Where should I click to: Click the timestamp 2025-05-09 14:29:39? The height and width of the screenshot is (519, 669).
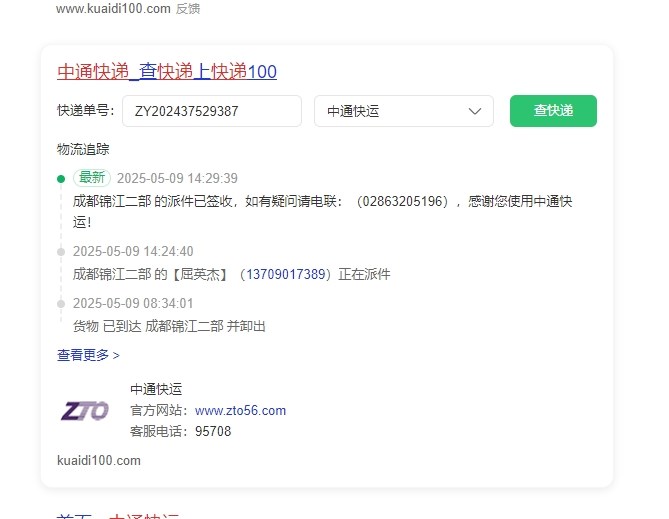(177, 178)
